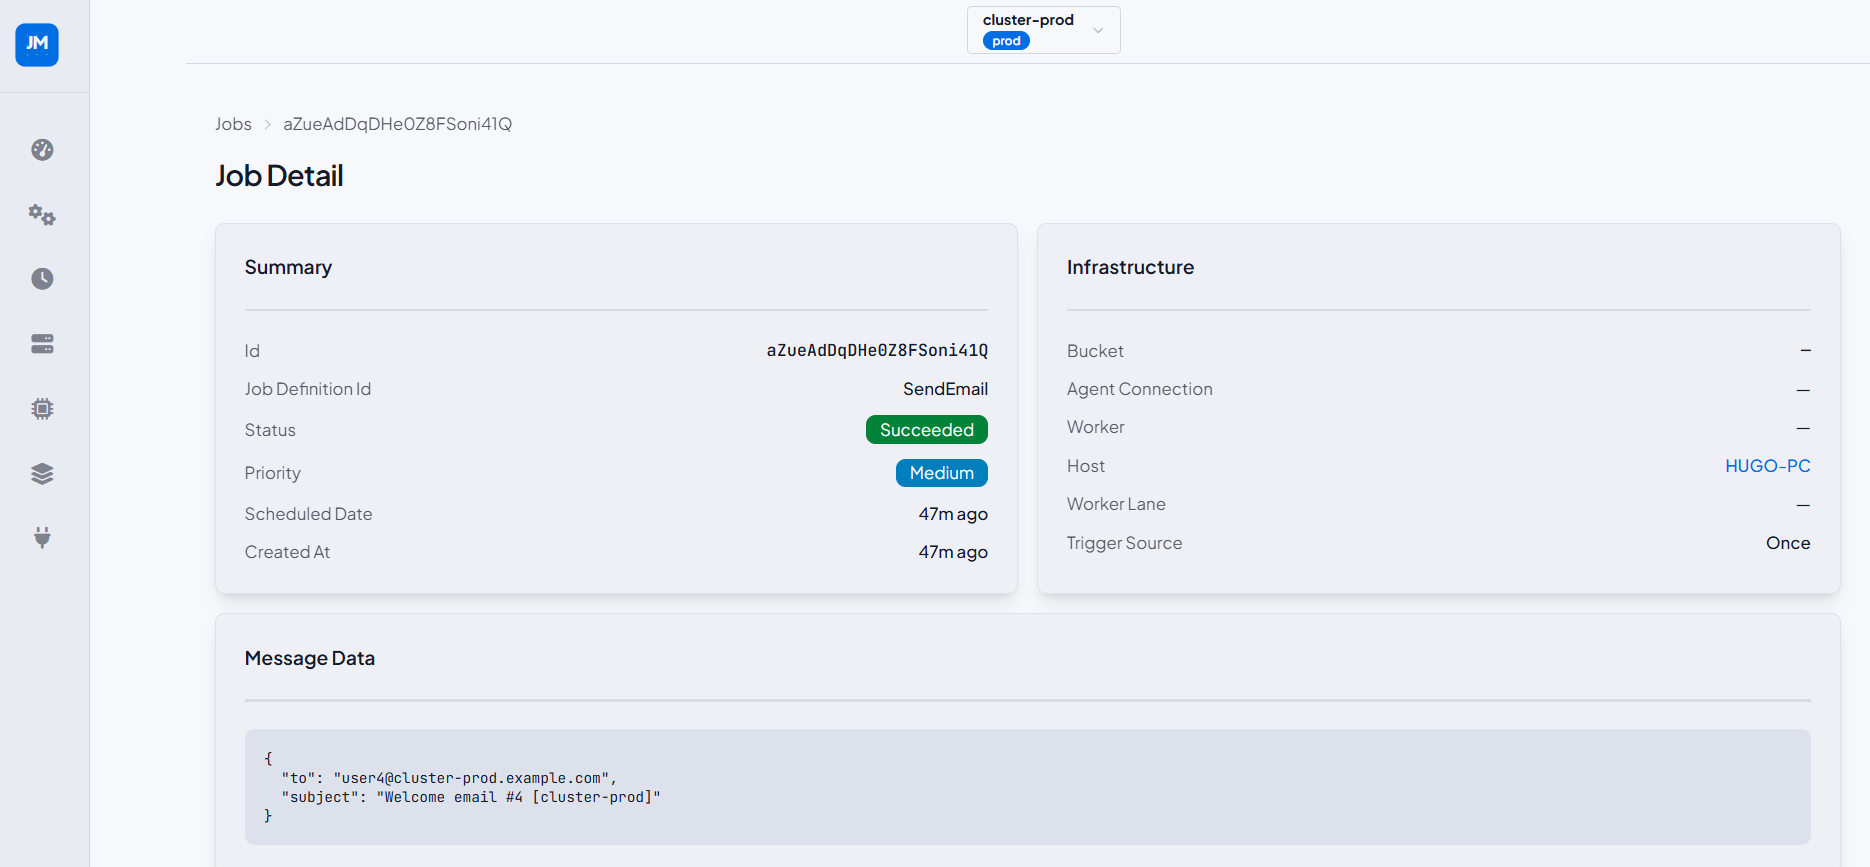This screenshot has height=867, width=1870.
Task: Click the Trigger Source value Once
Action: (x=1788, y=543)
